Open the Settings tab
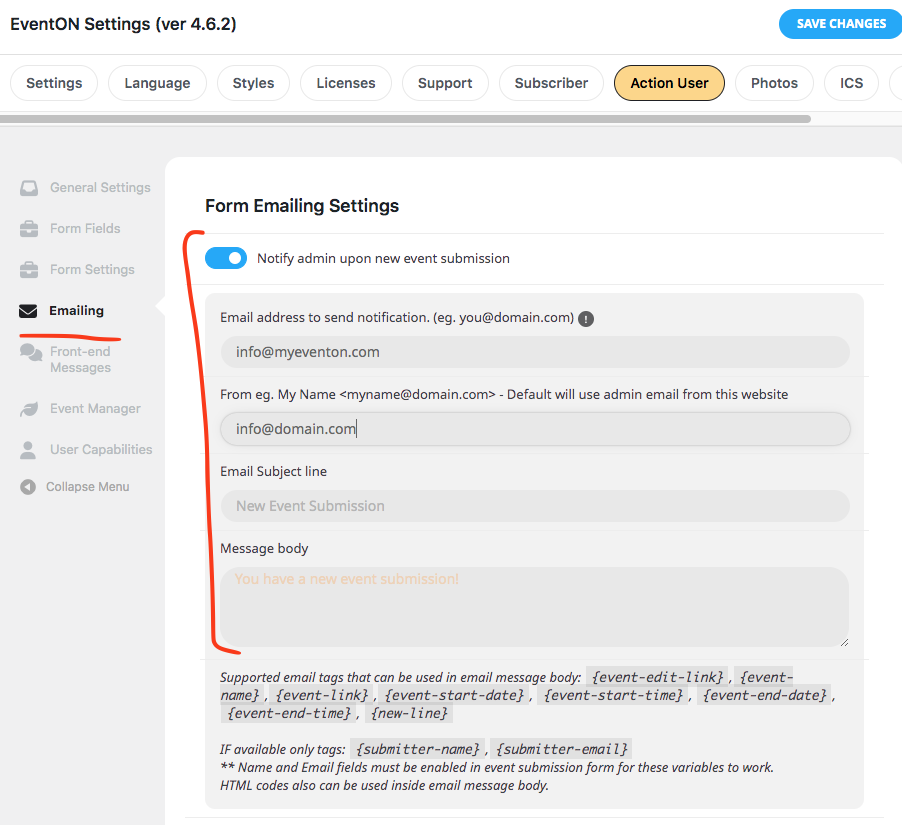902x825 pixels. pos(54,83)
